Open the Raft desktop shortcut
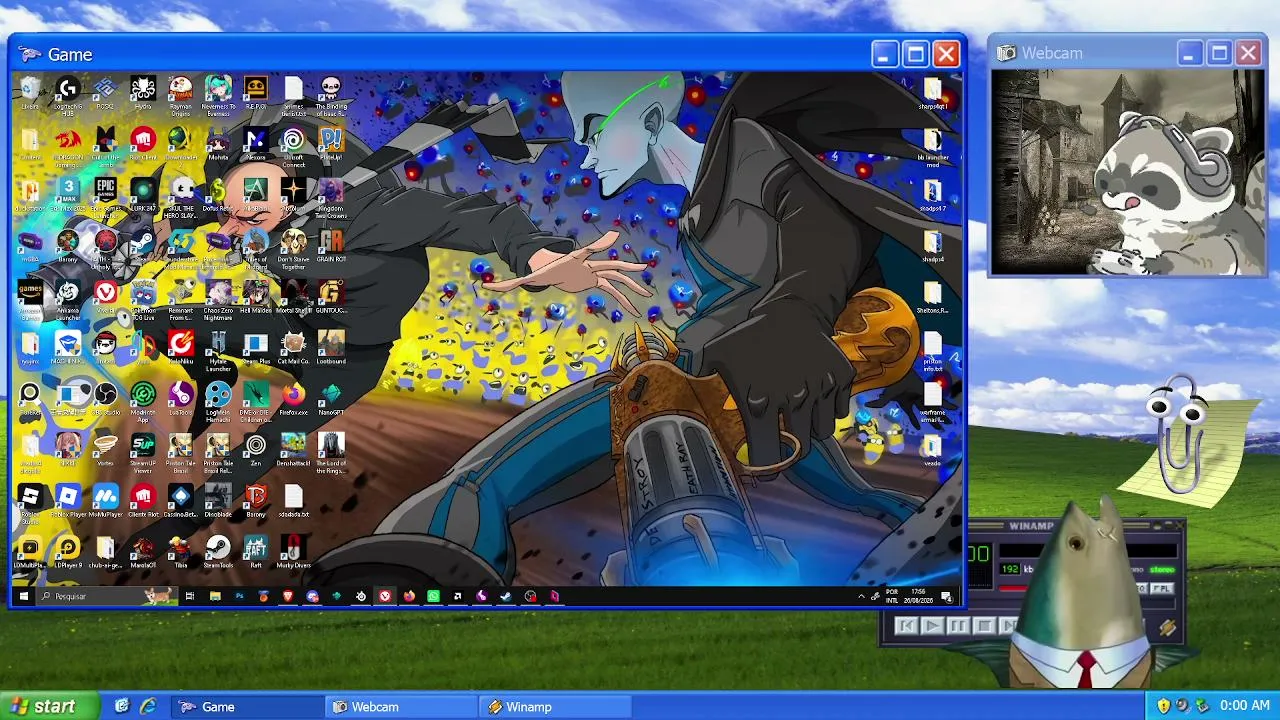 pos(256,553)
